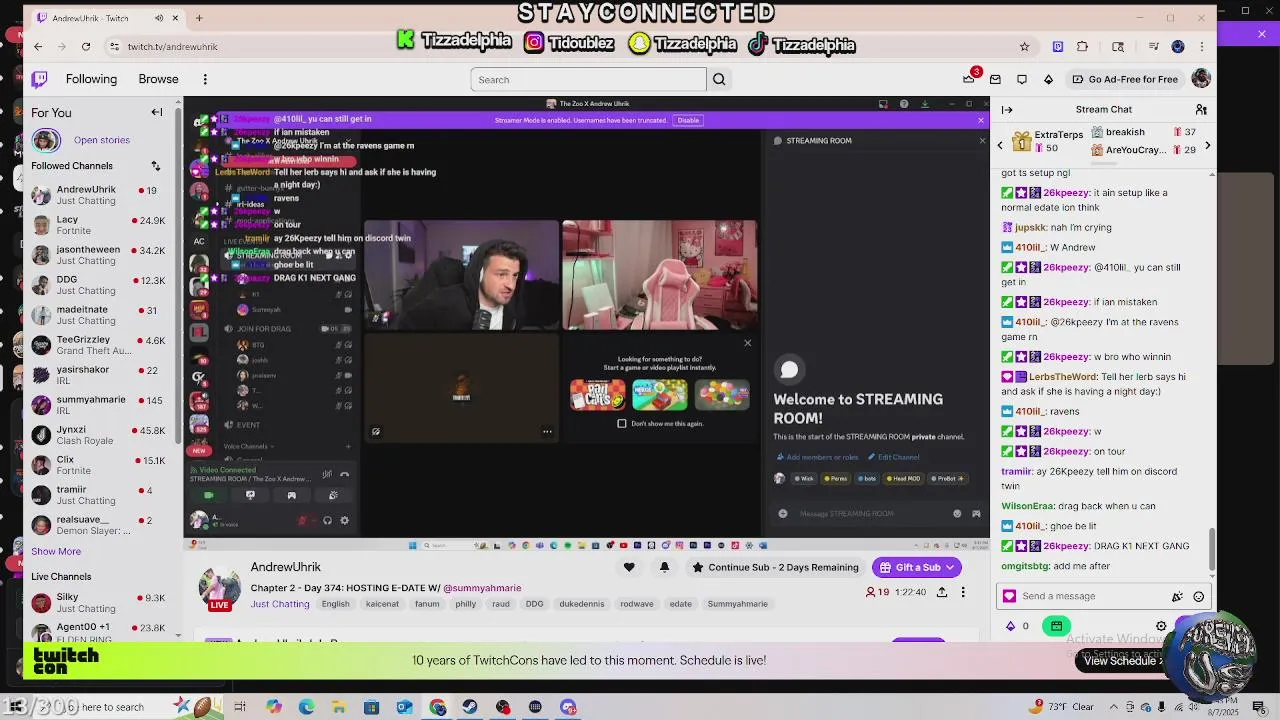Image resolution: width=1280 pixels, height=720 pixels.
Task: Toggle follow heart for AndrewUhrik
Action: coord(629,567)
